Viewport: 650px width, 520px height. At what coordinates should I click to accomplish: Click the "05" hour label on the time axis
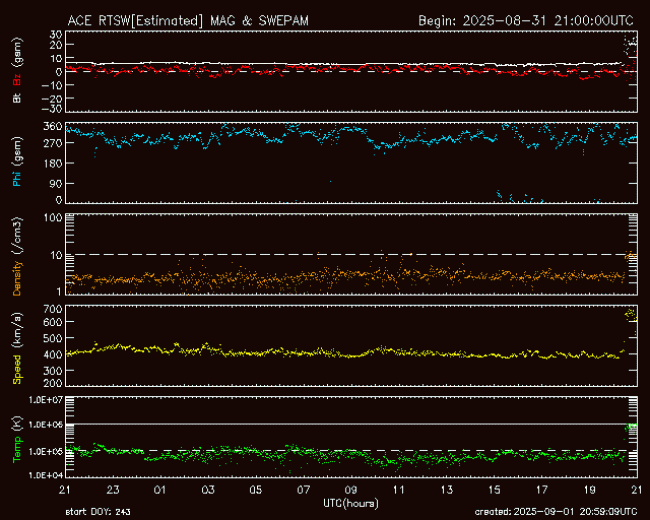256,490
